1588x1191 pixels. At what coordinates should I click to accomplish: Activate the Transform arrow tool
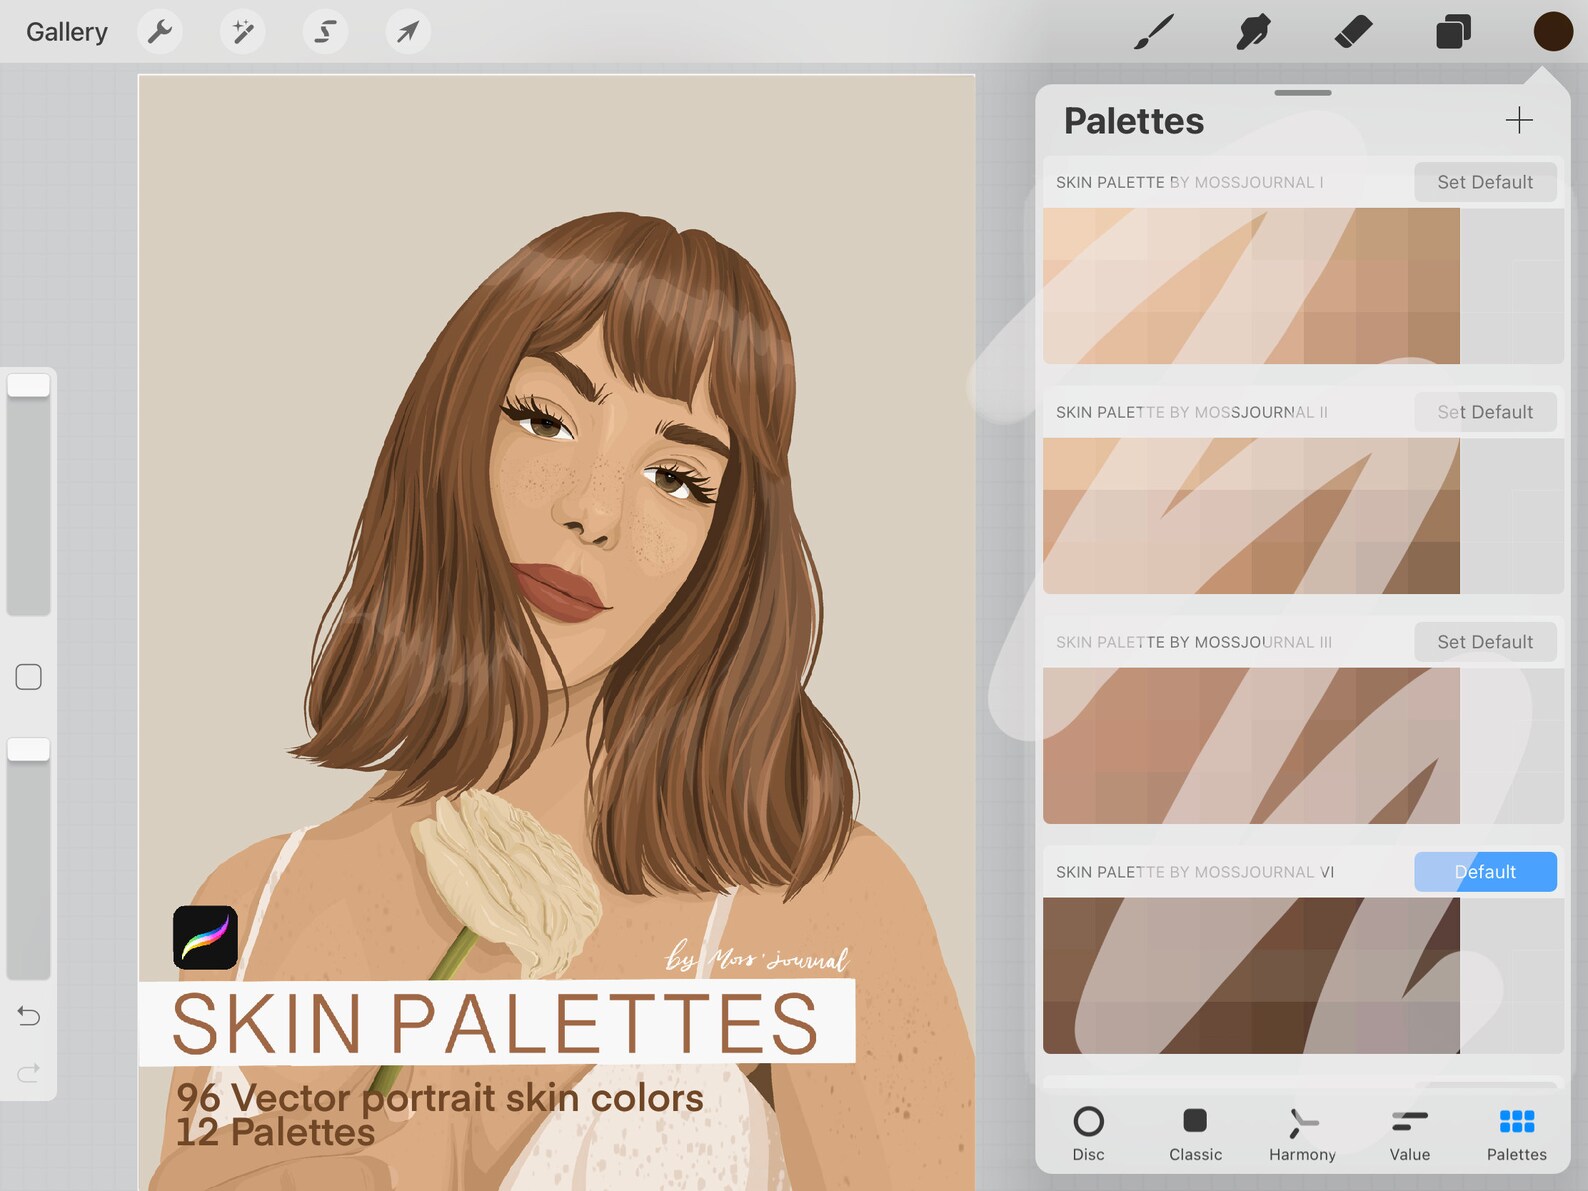(x=408, y=32)
